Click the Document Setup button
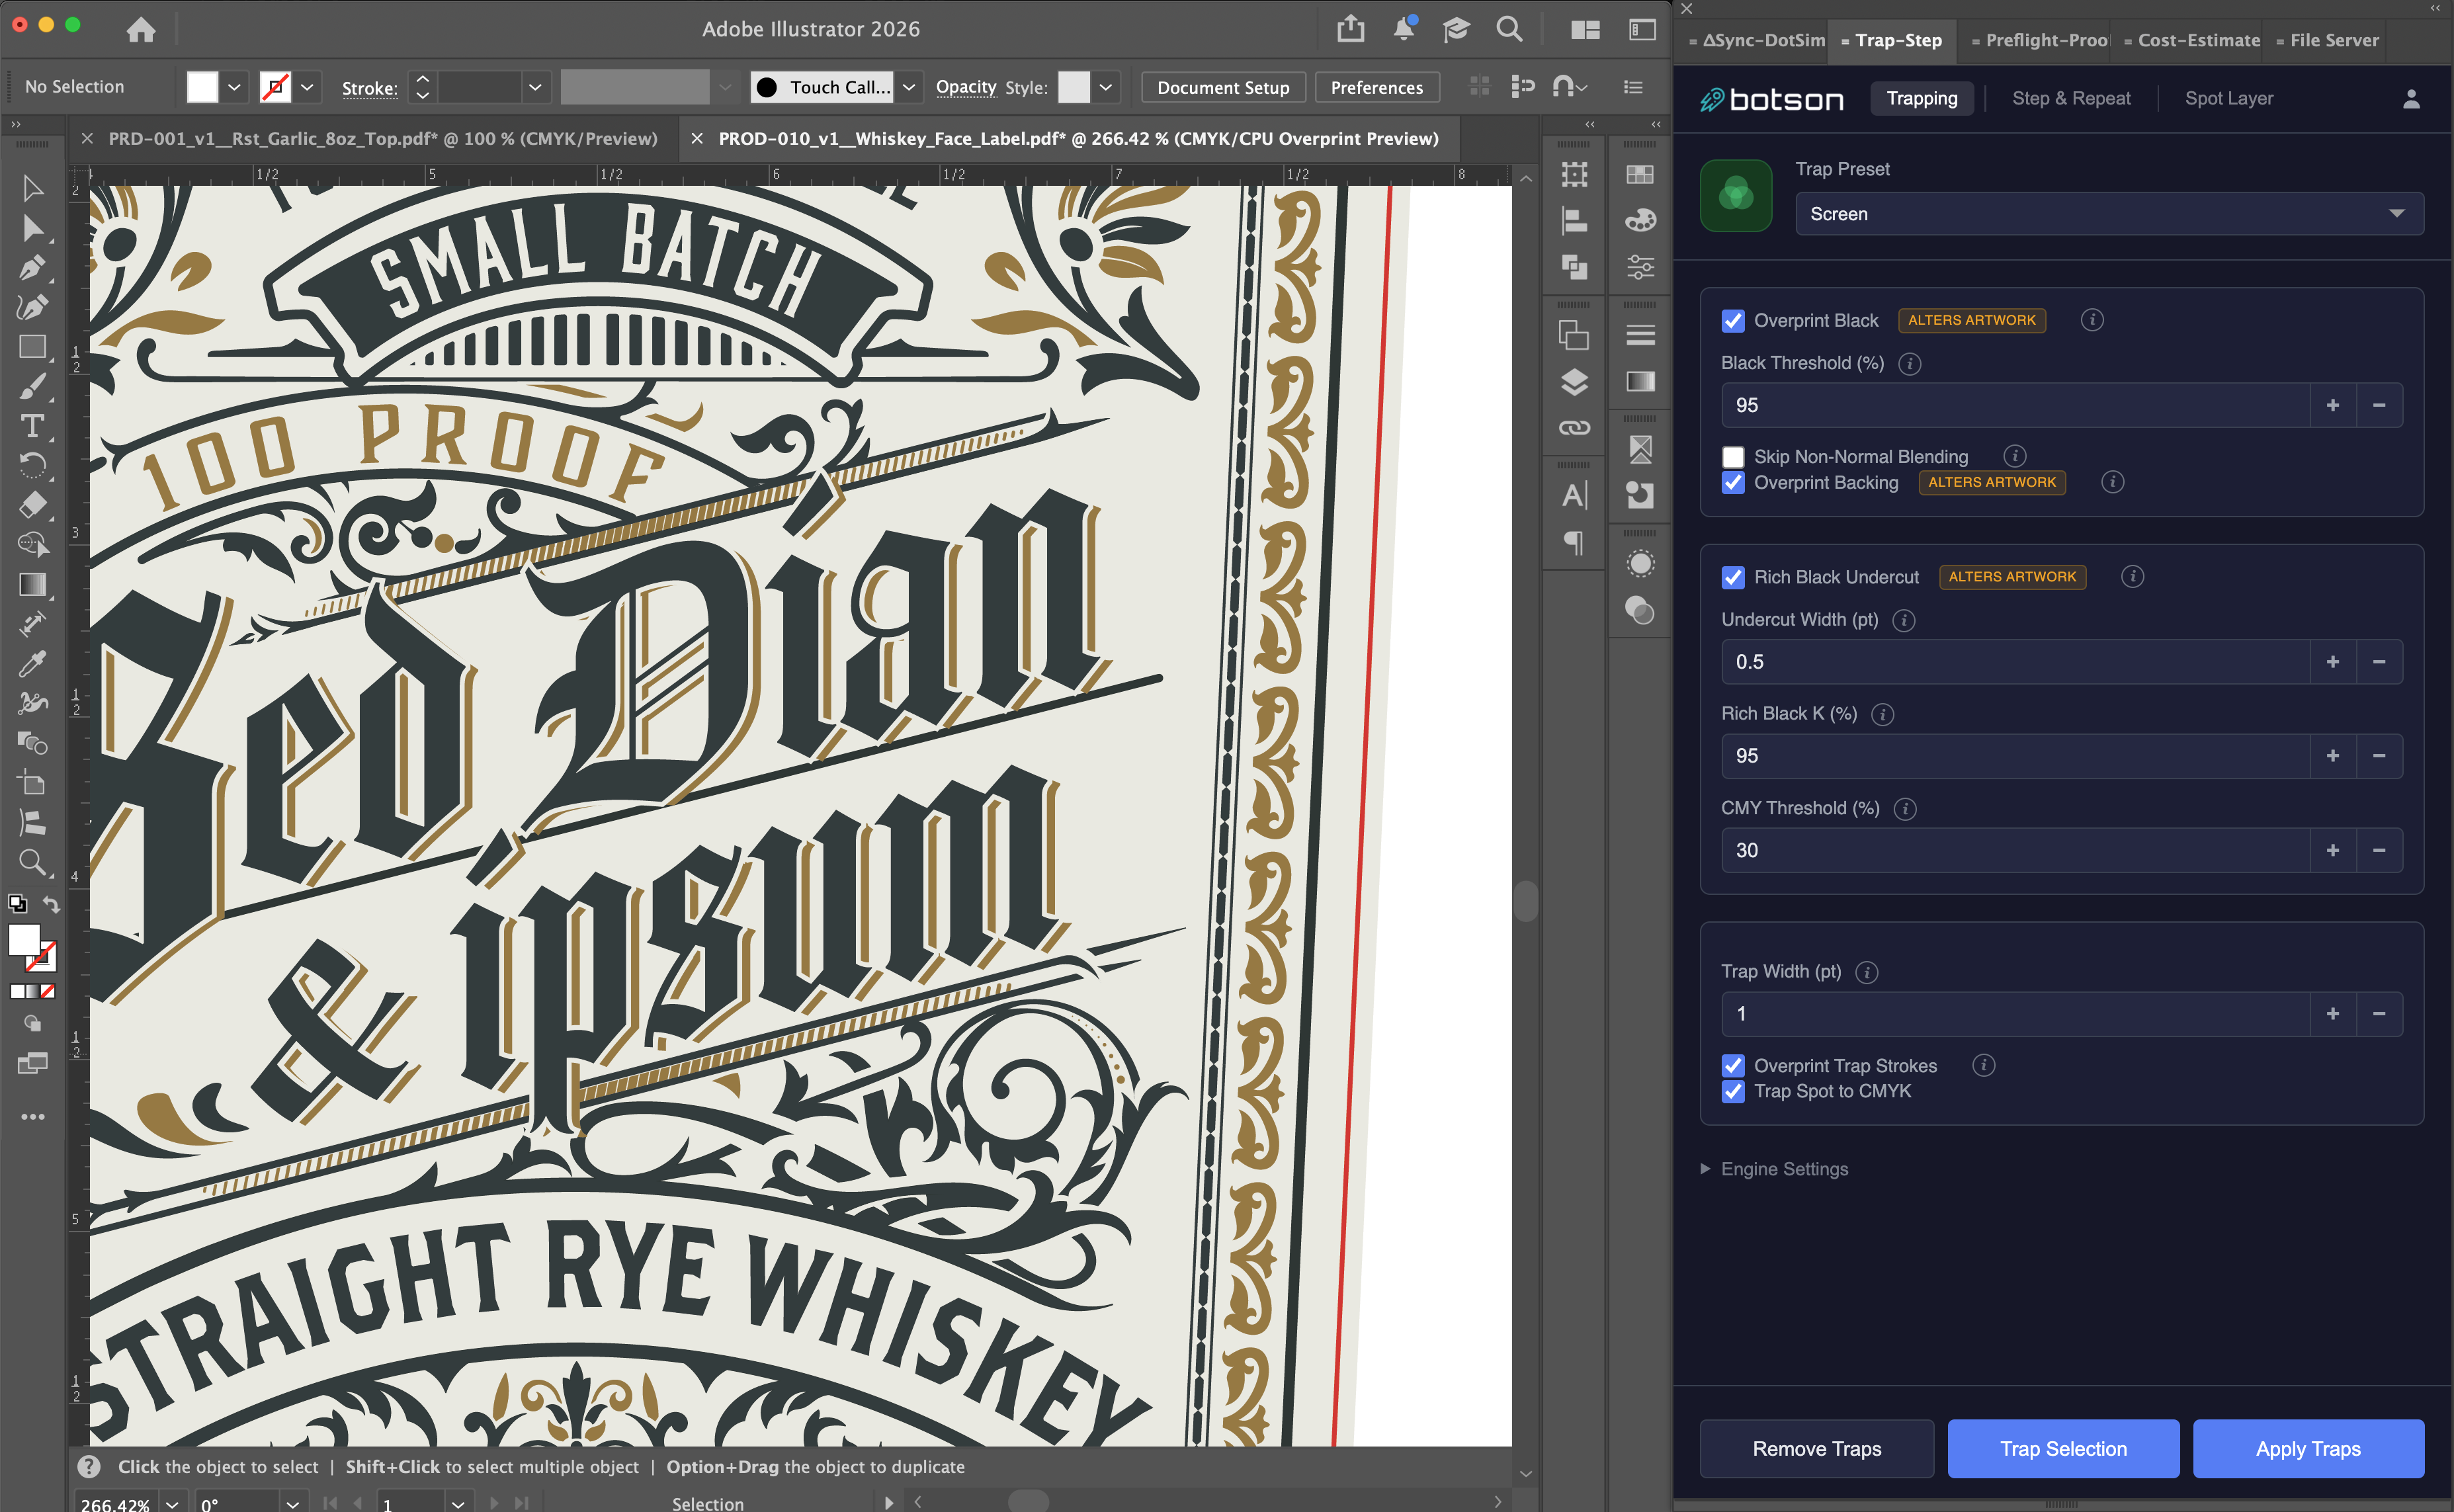The image size is (2454, 1512). [1222, 87]
